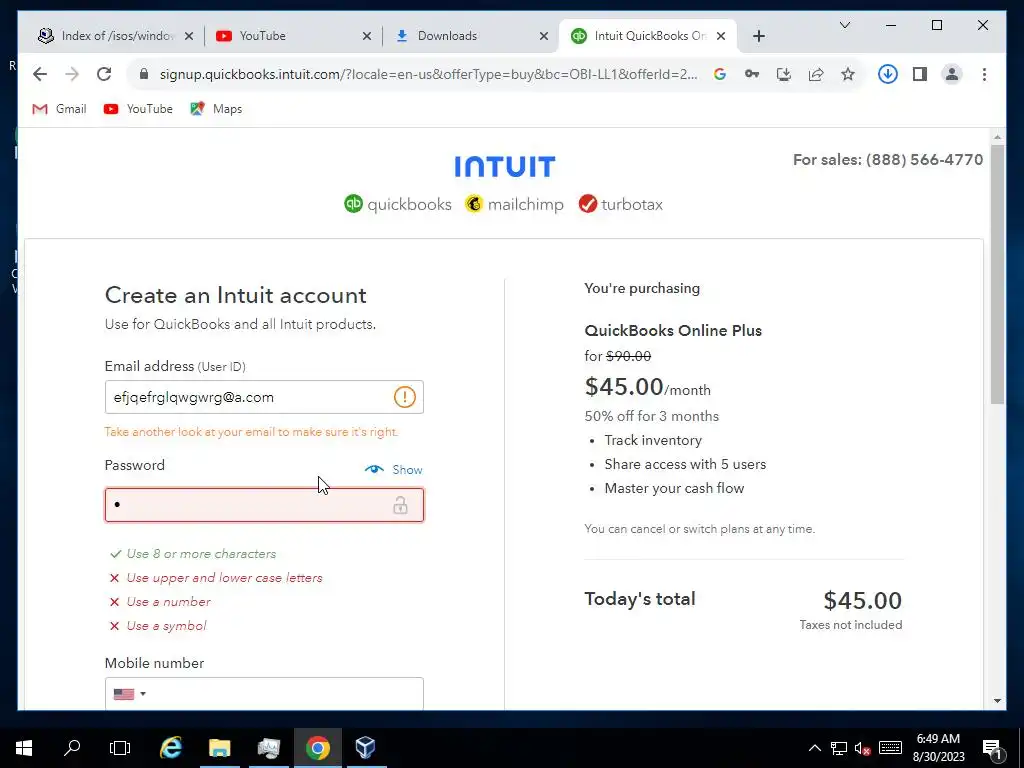Toggle the browser side panel icon
The height and width of the screenshot is (768, 1024).
pos(920,74)
